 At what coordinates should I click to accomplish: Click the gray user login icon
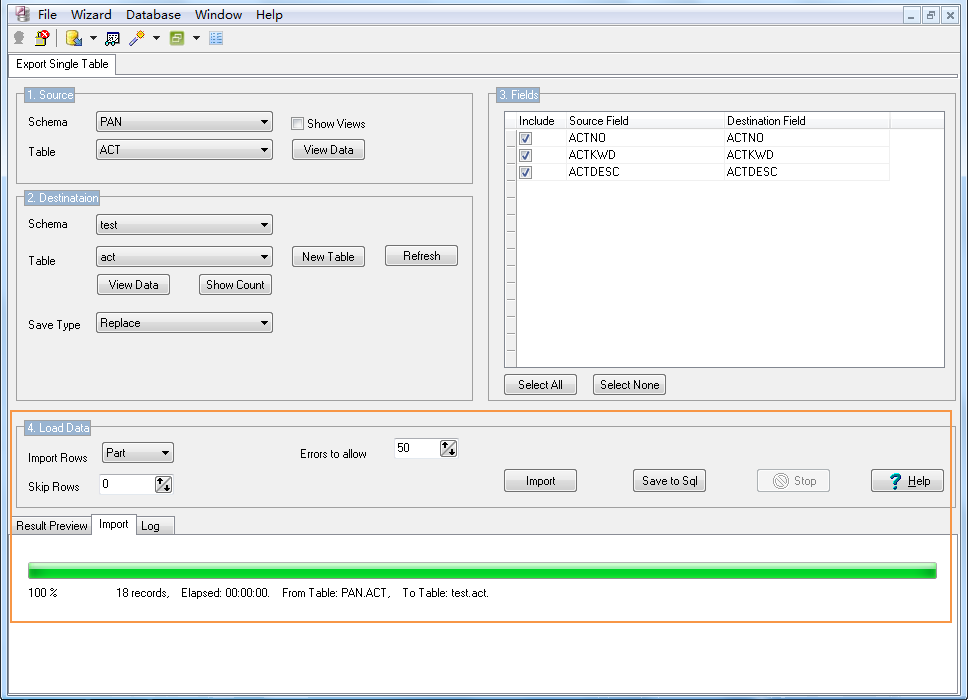(x=19, y=38)
